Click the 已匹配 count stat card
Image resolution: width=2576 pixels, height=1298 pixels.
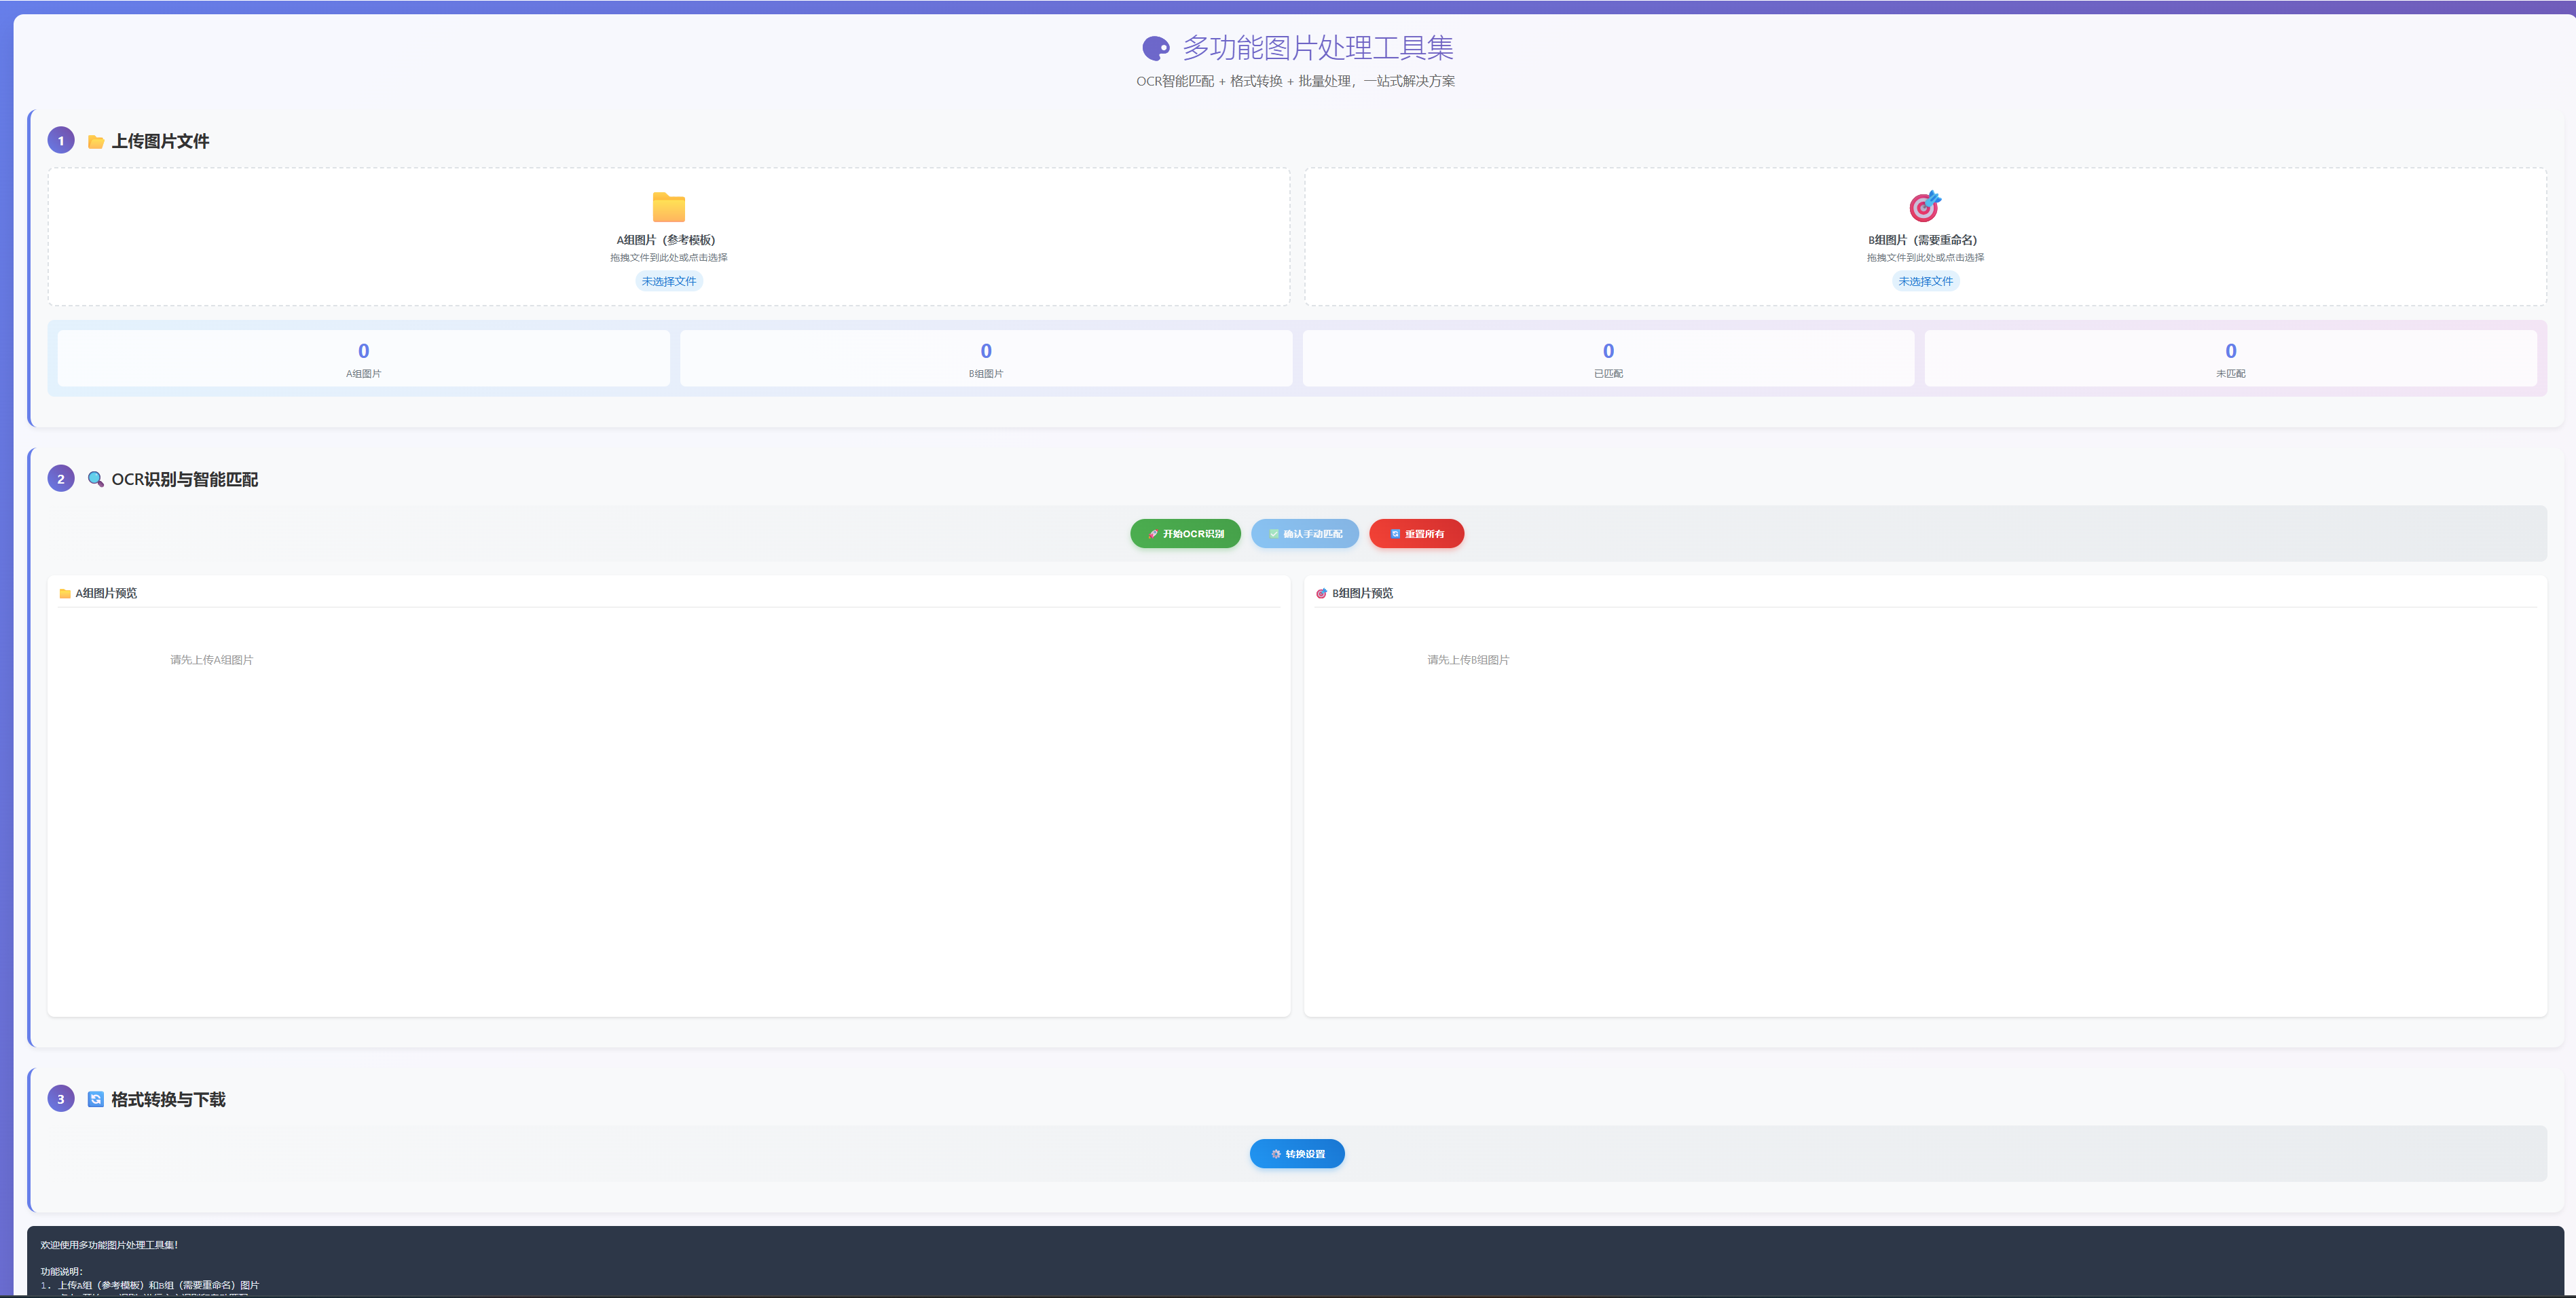pyautogui.click(x=1608, y=358)
